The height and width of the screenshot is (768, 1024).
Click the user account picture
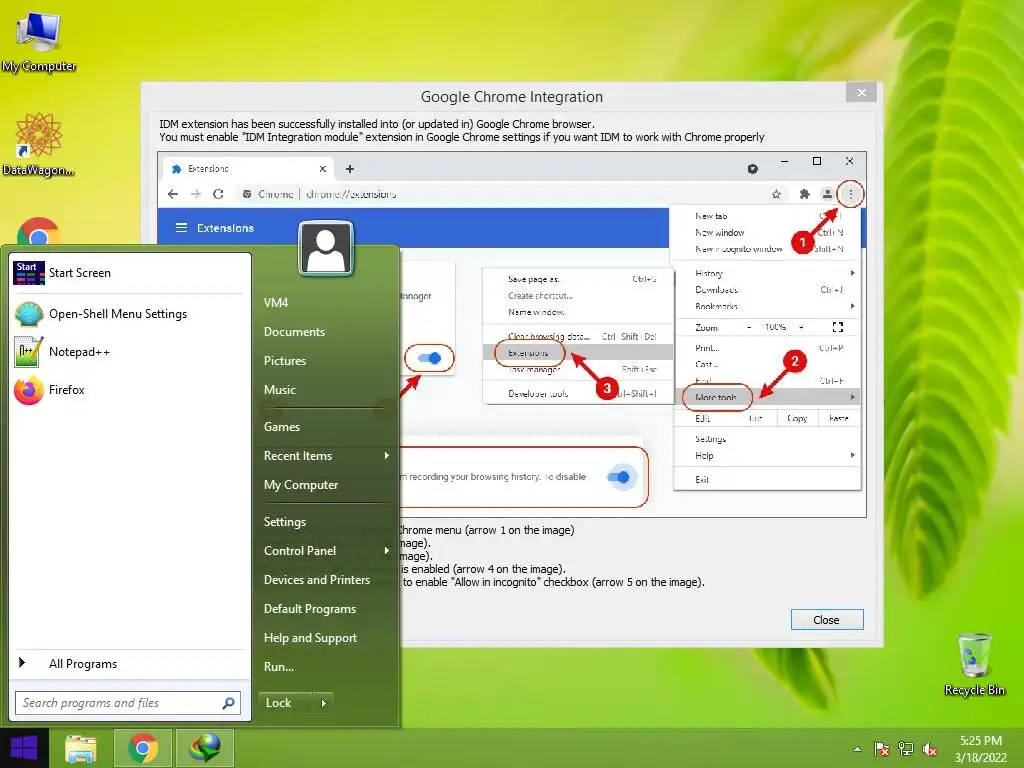click(326, 248)
